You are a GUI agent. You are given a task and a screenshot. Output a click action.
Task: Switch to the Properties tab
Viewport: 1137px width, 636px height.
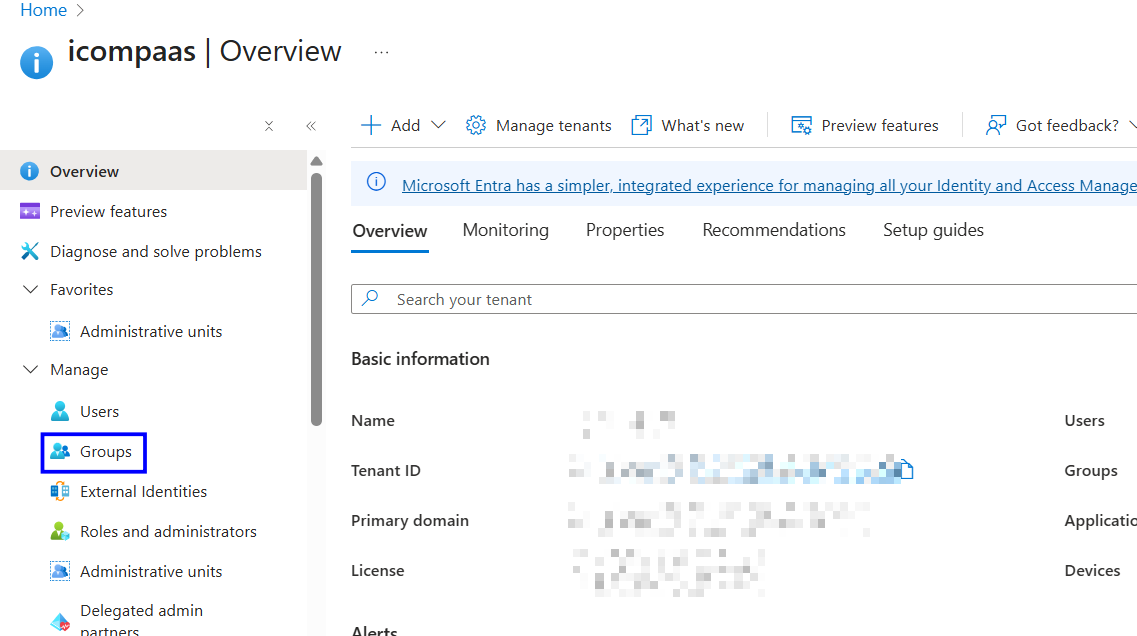click(x=624, y=230)
